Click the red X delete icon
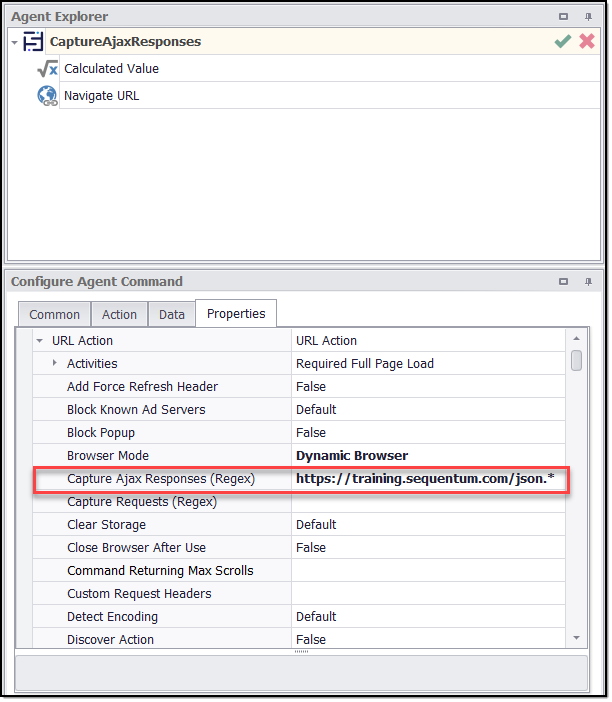This screenshot has width=612, height=702. [587, 42]
